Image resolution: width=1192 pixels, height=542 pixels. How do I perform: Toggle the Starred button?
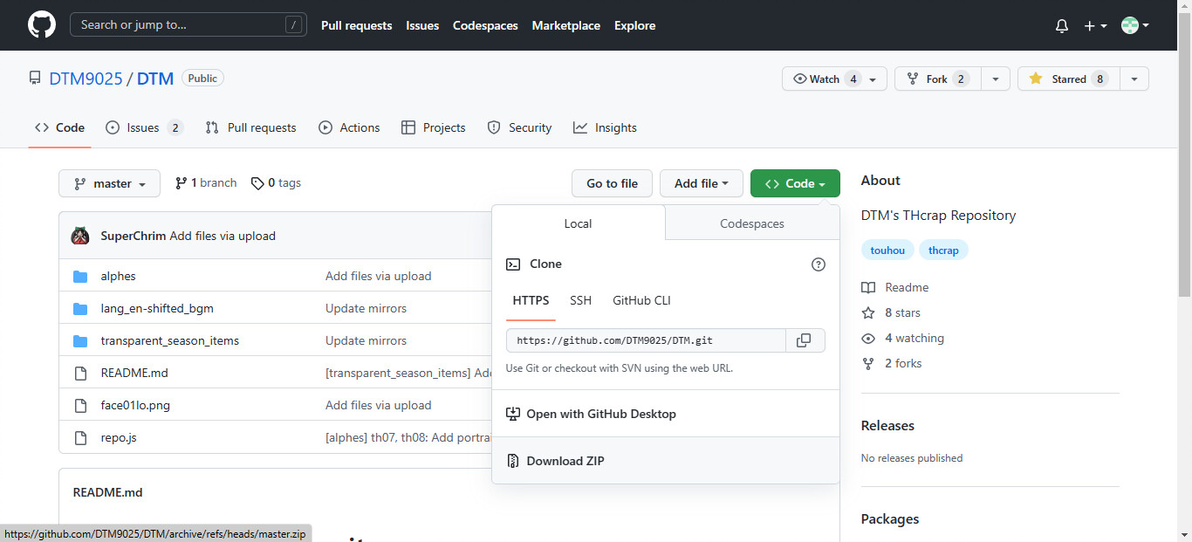[x=1068, y=79]
